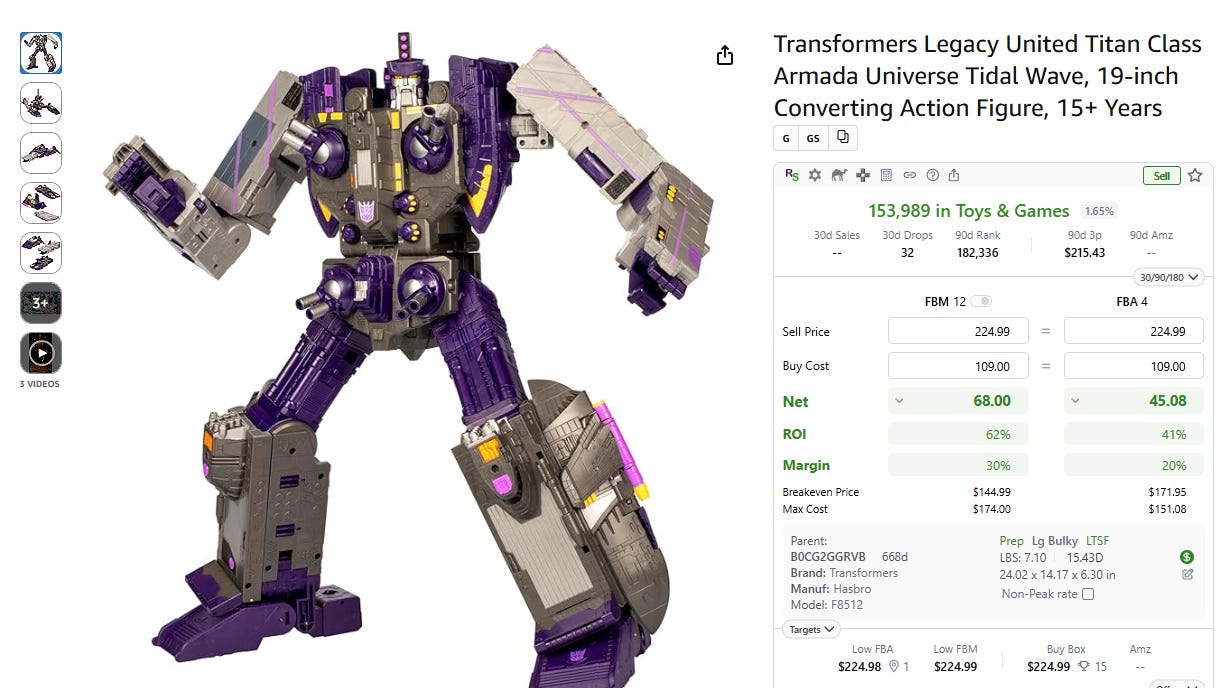The height and width of the screenshot is (688, 1228).
Task: Click the green dollar sign icon
Action: (1187, 557)
